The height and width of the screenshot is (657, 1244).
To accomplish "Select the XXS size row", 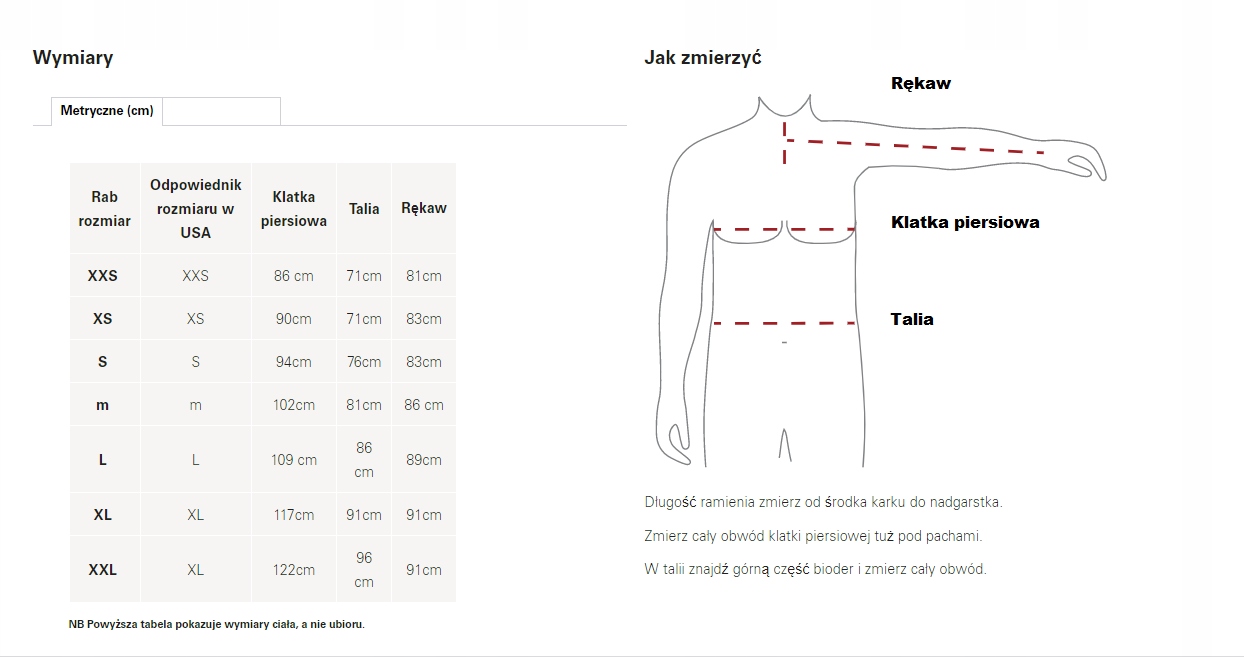I will (104, 275).
